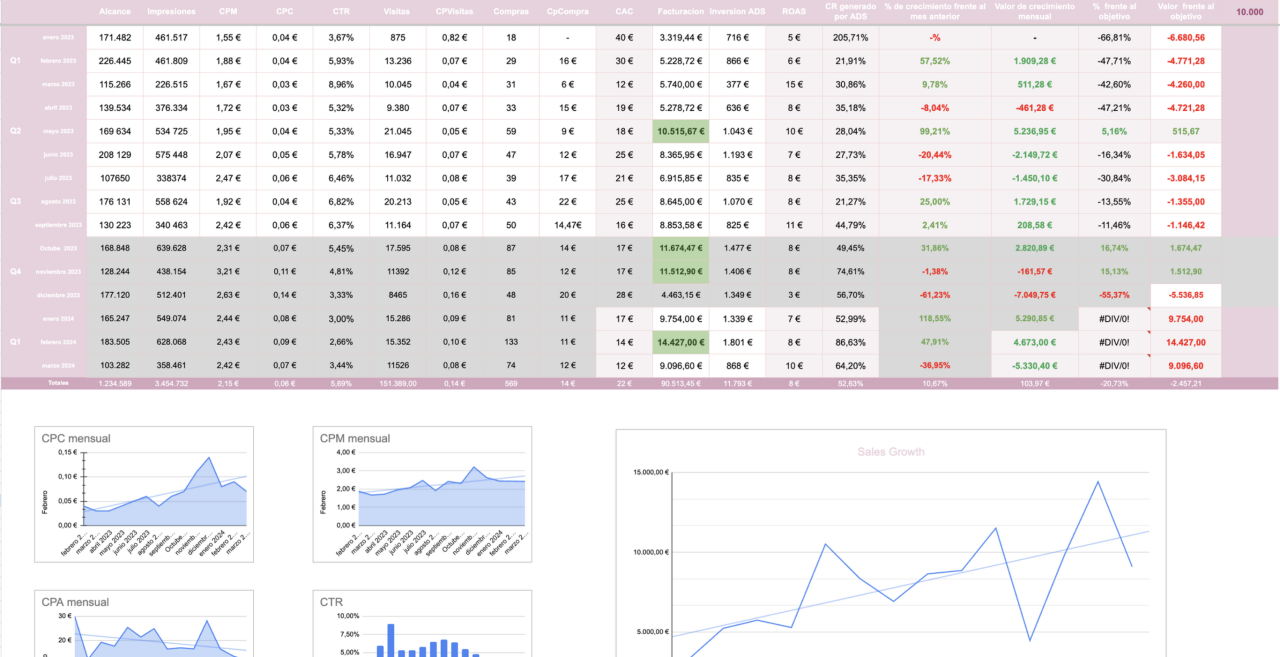1280x657 pixels.
Task: Select the 10.000 objective value cell
Action: [x=1249, y=12]
